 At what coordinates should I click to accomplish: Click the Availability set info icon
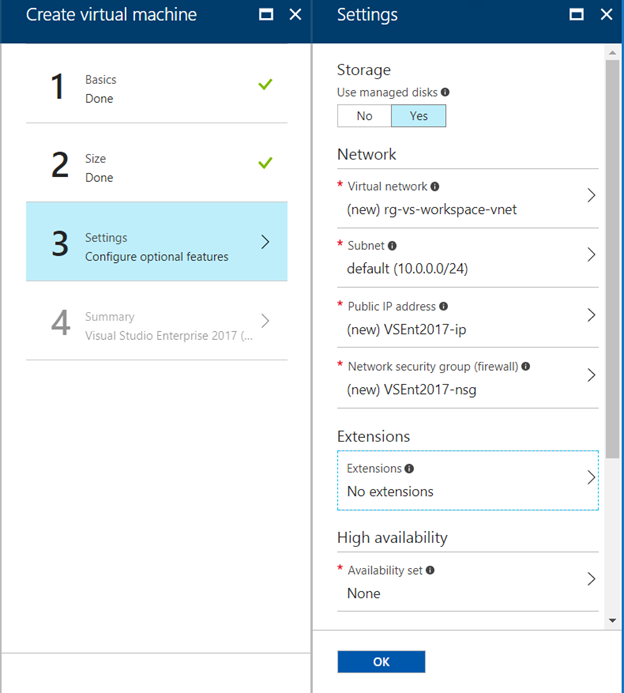430,570
